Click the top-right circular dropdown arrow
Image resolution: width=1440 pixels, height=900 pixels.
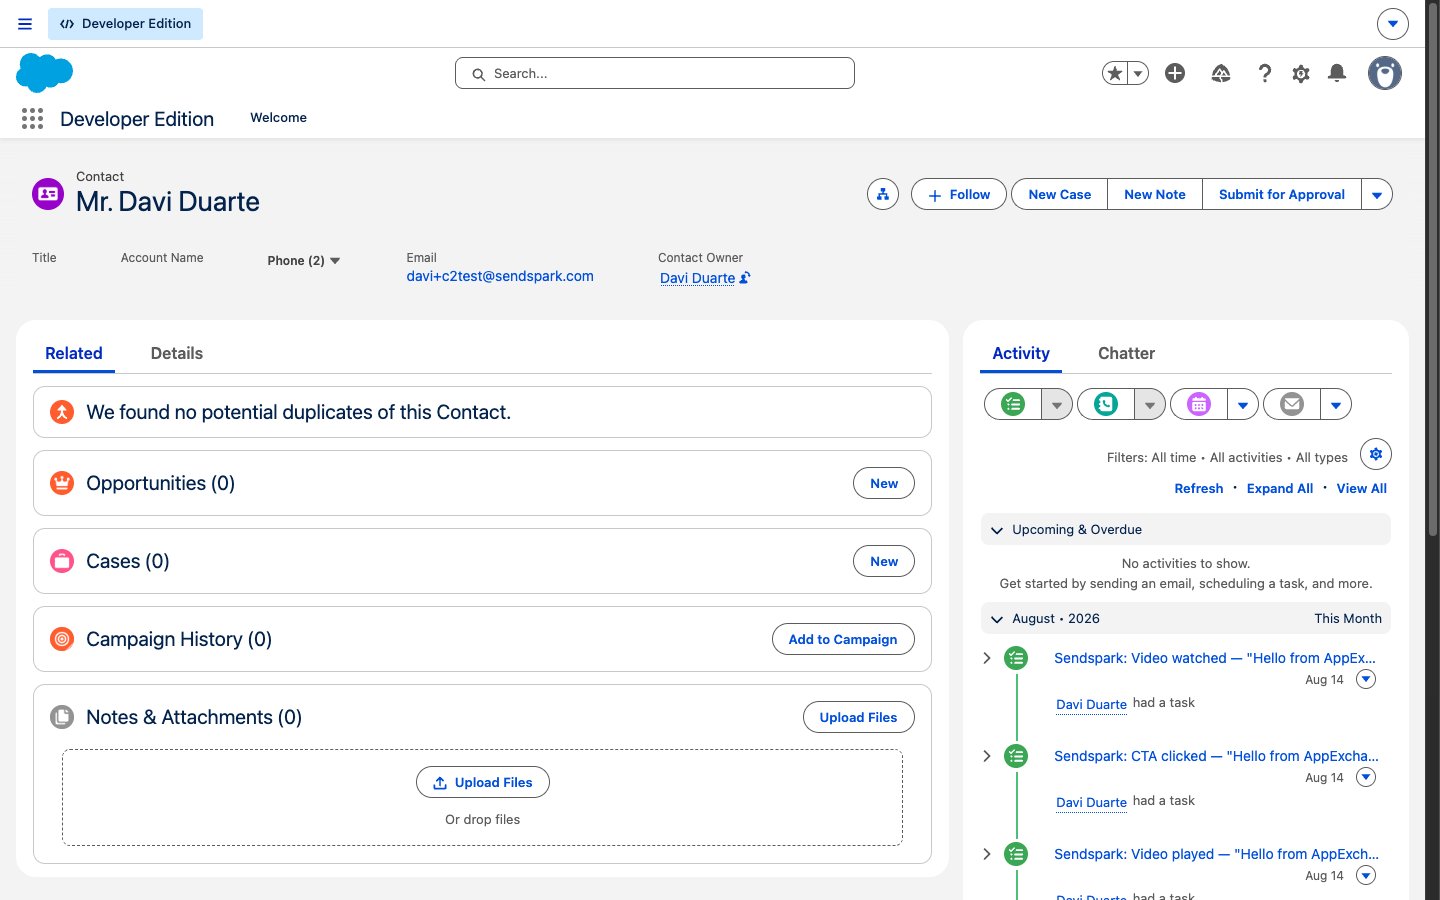(1393, 24)
